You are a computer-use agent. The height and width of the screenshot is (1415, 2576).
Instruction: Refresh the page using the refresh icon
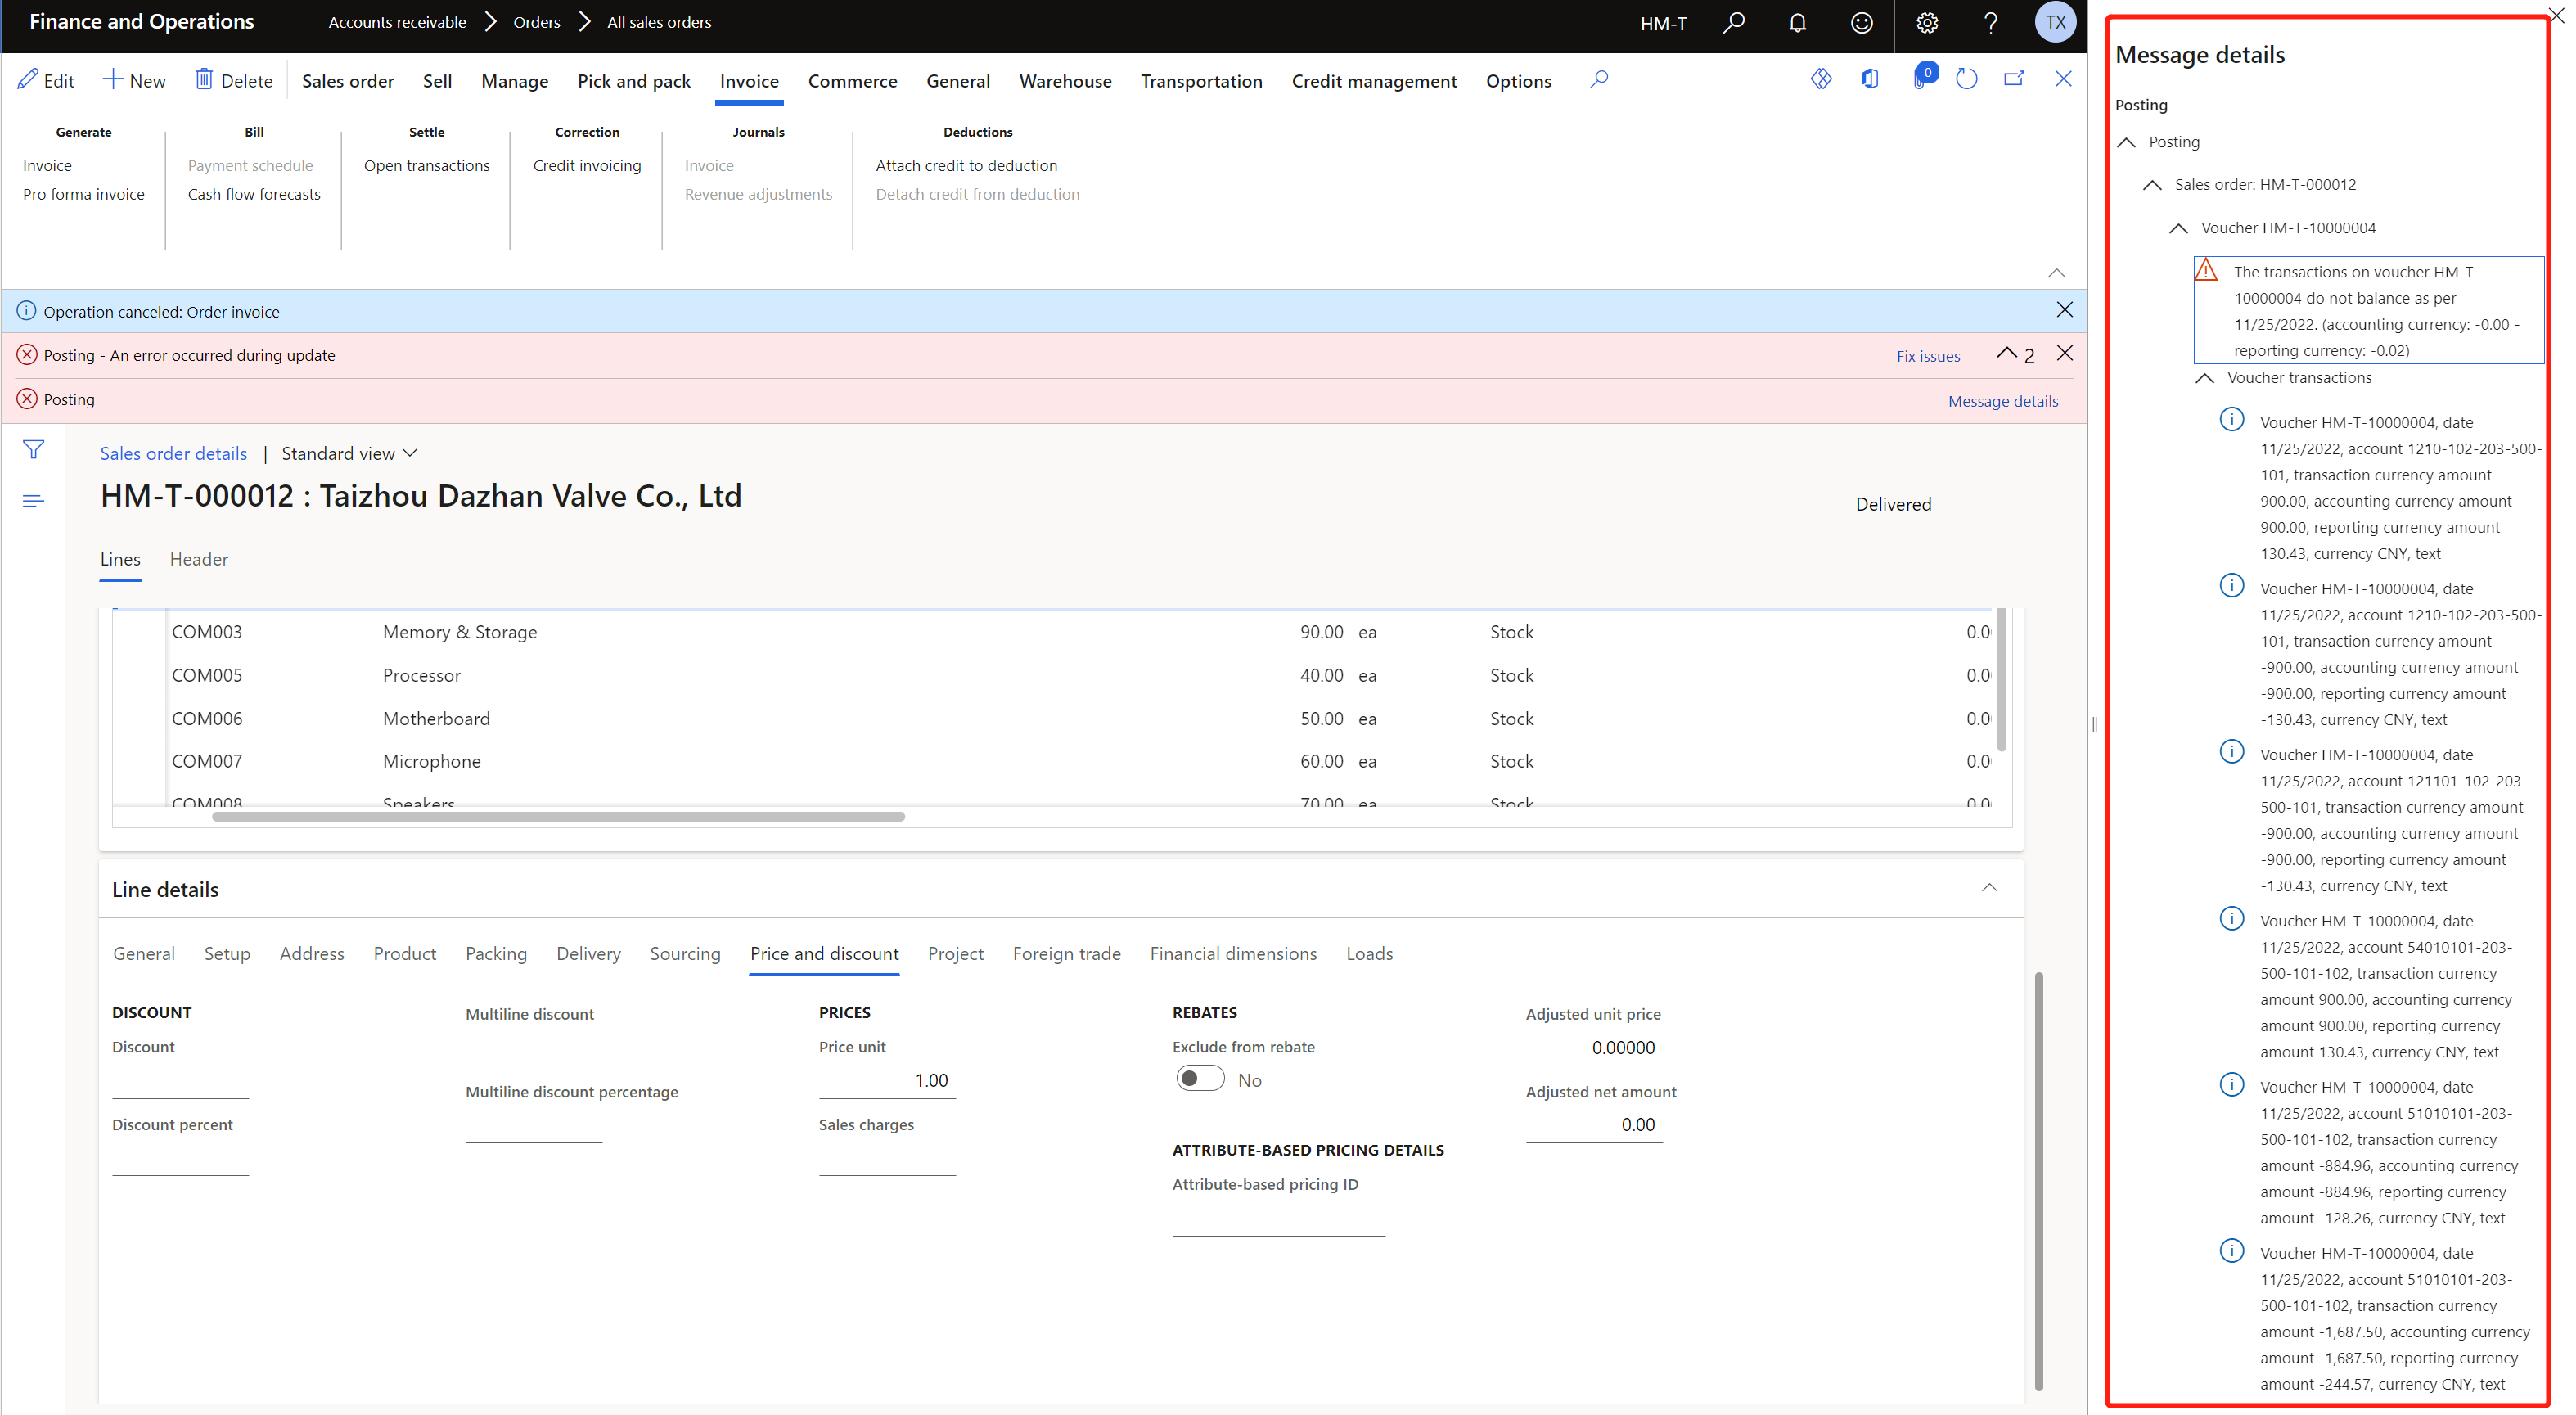pyautogui.click(x=1966, y=79)
